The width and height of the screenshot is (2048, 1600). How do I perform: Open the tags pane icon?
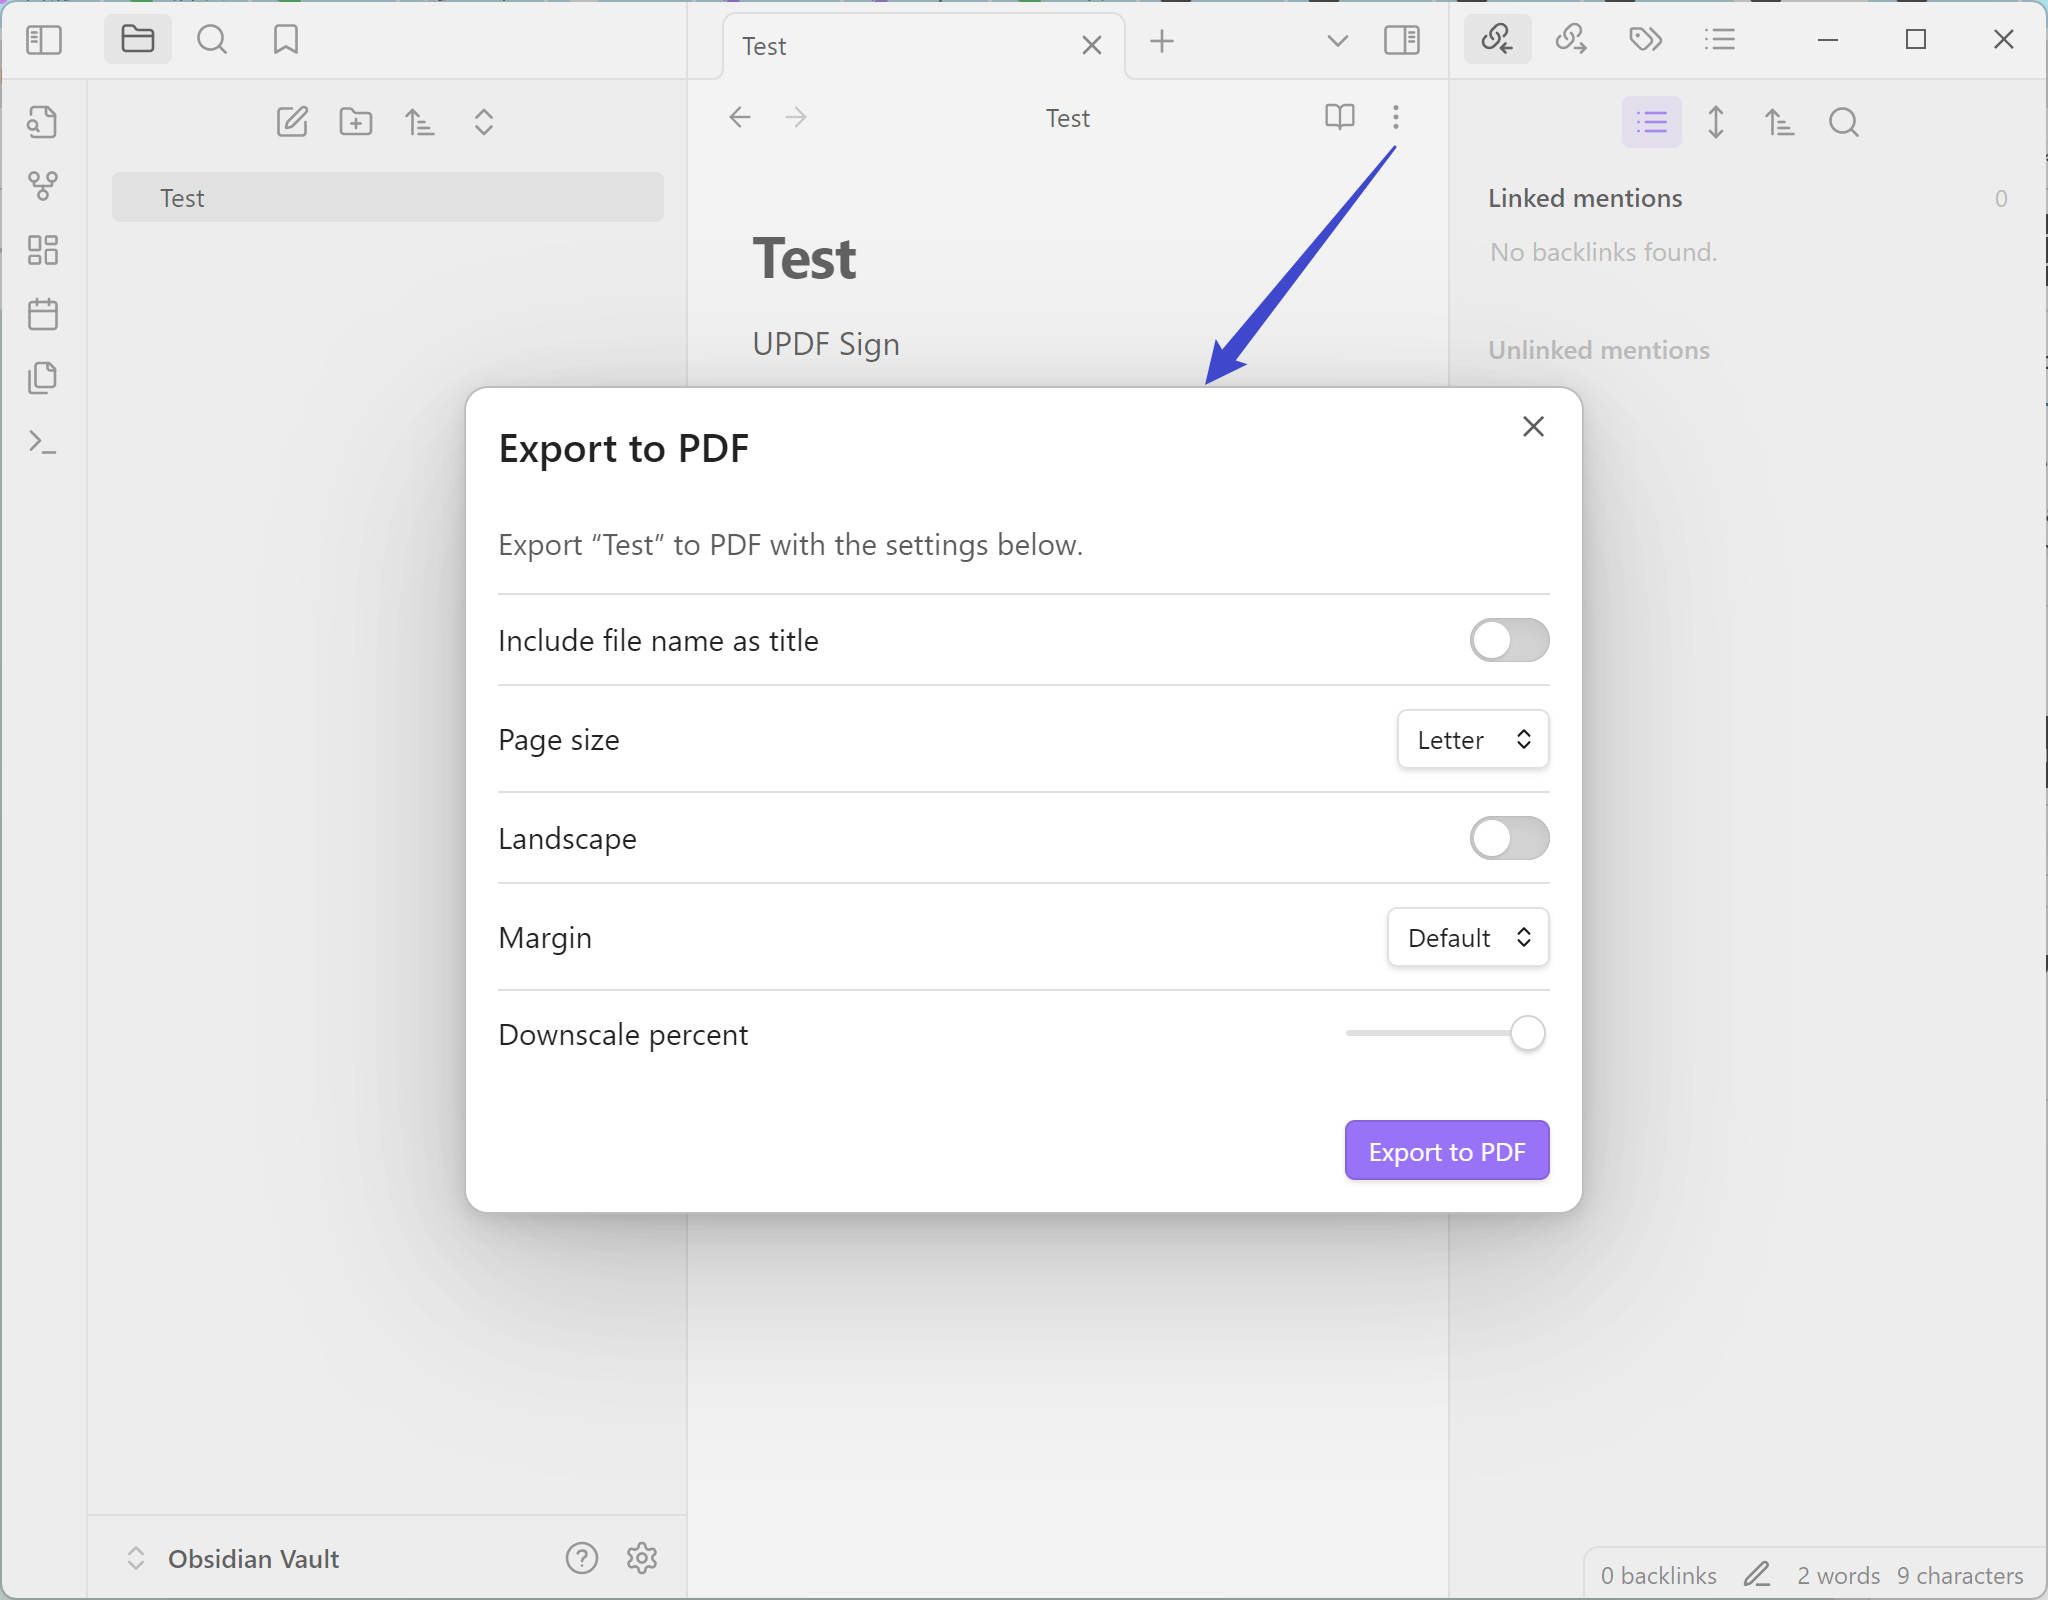tap(1645, 40)
